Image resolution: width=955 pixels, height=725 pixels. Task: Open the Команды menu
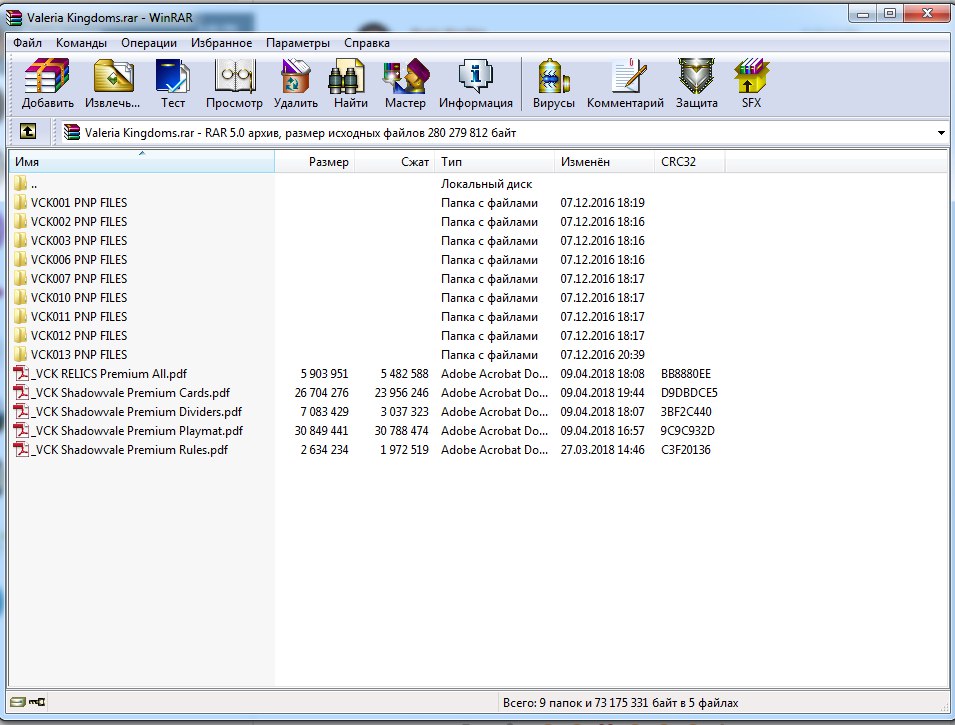point(81,43)
